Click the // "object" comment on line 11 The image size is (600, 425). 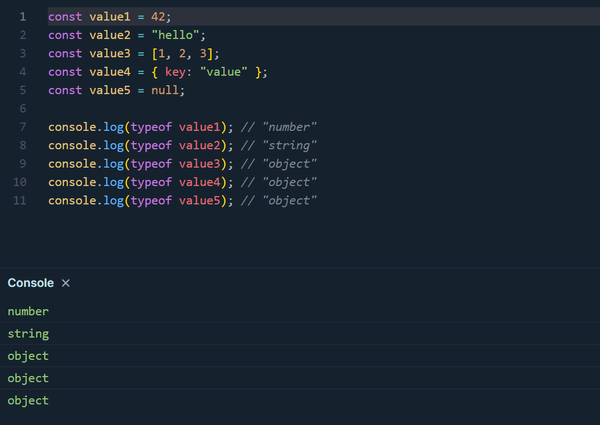point(279,200)
